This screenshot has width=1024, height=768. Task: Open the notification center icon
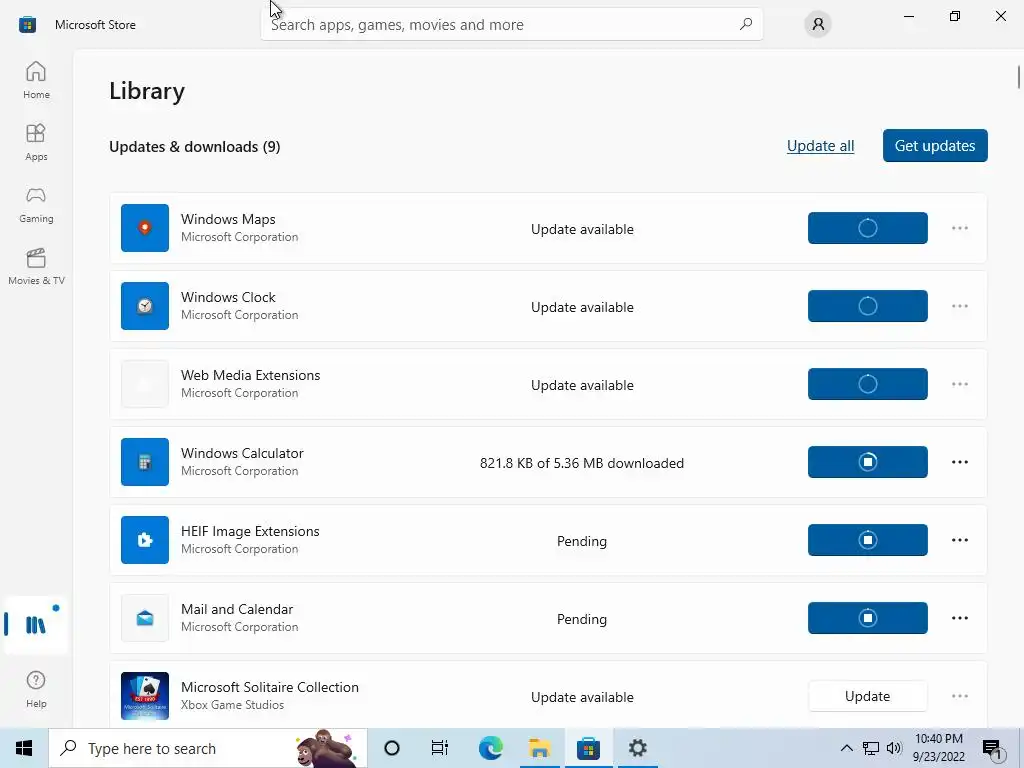click(993, 748)
